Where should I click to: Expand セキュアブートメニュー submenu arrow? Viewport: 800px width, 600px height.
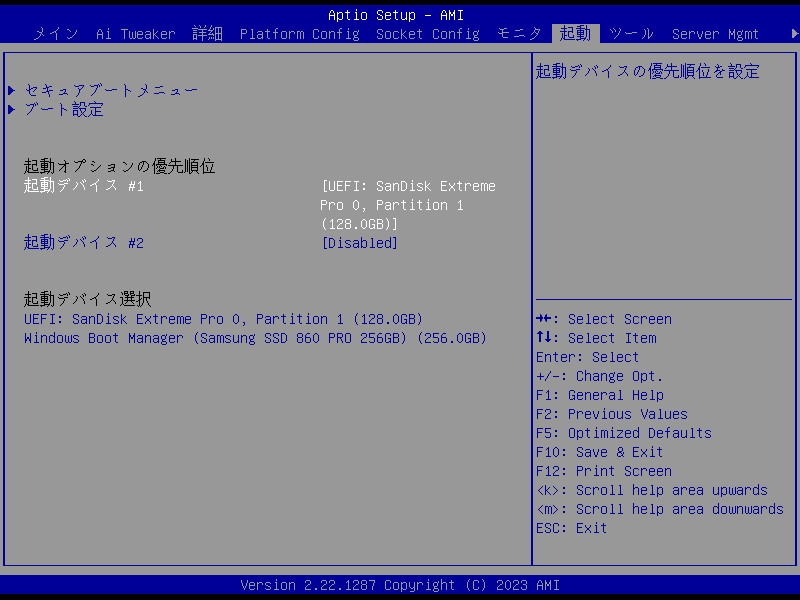pos(12,90)
